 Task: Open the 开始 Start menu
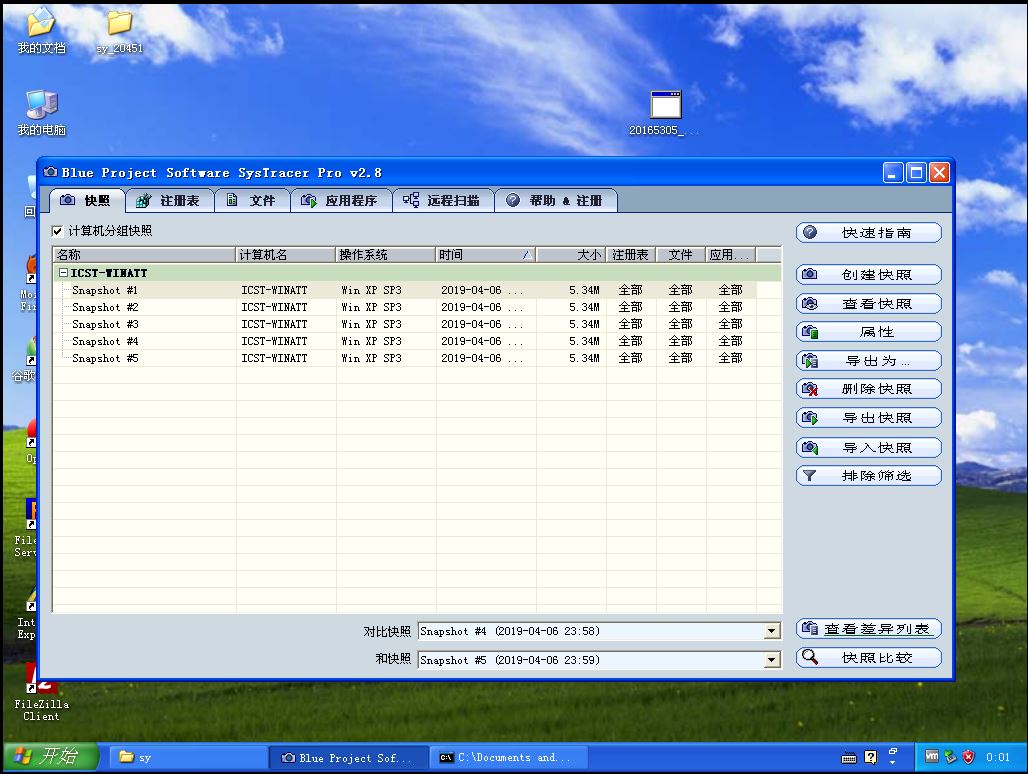[51, 757]
